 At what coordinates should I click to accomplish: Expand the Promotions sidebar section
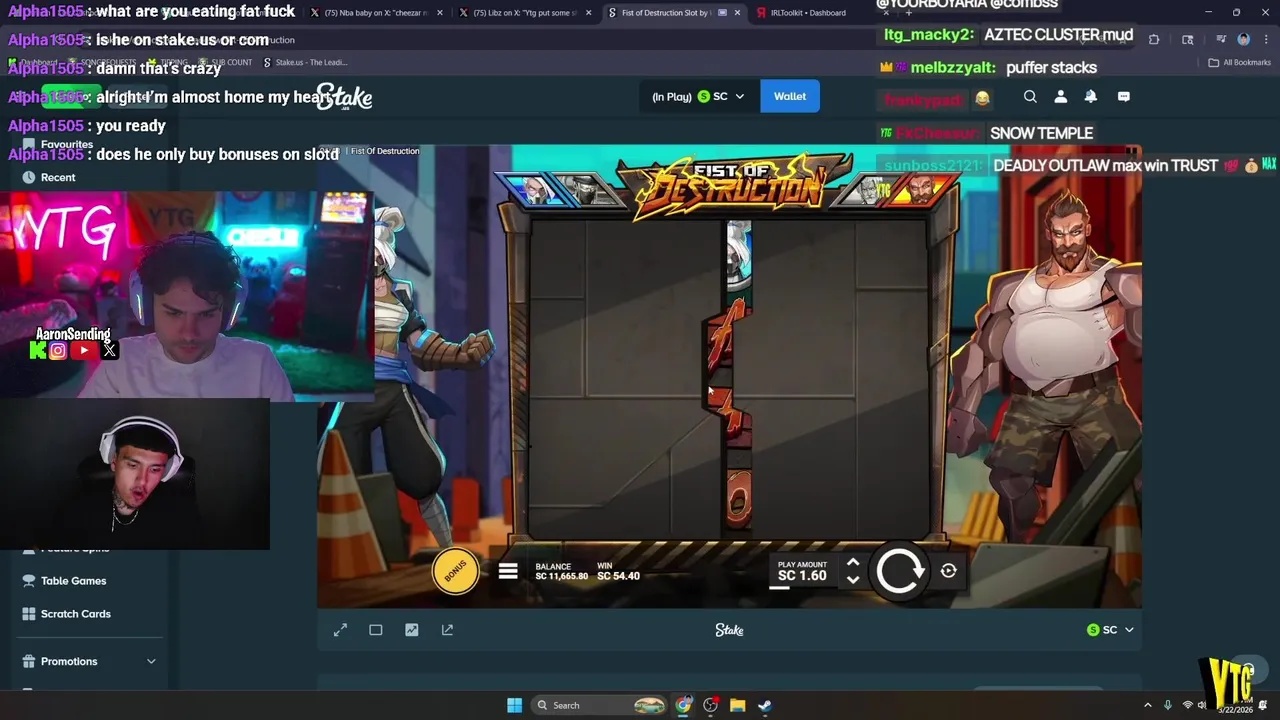pos(89,662)
